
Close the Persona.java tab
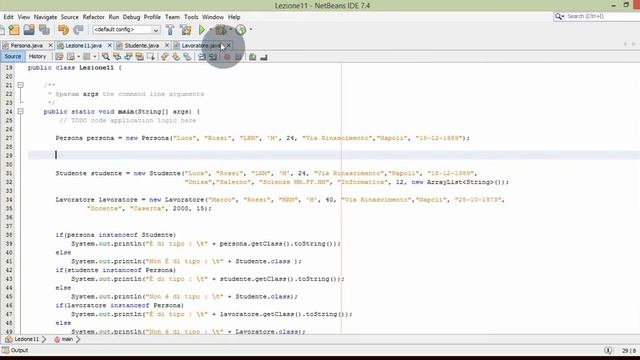(51, 45)
